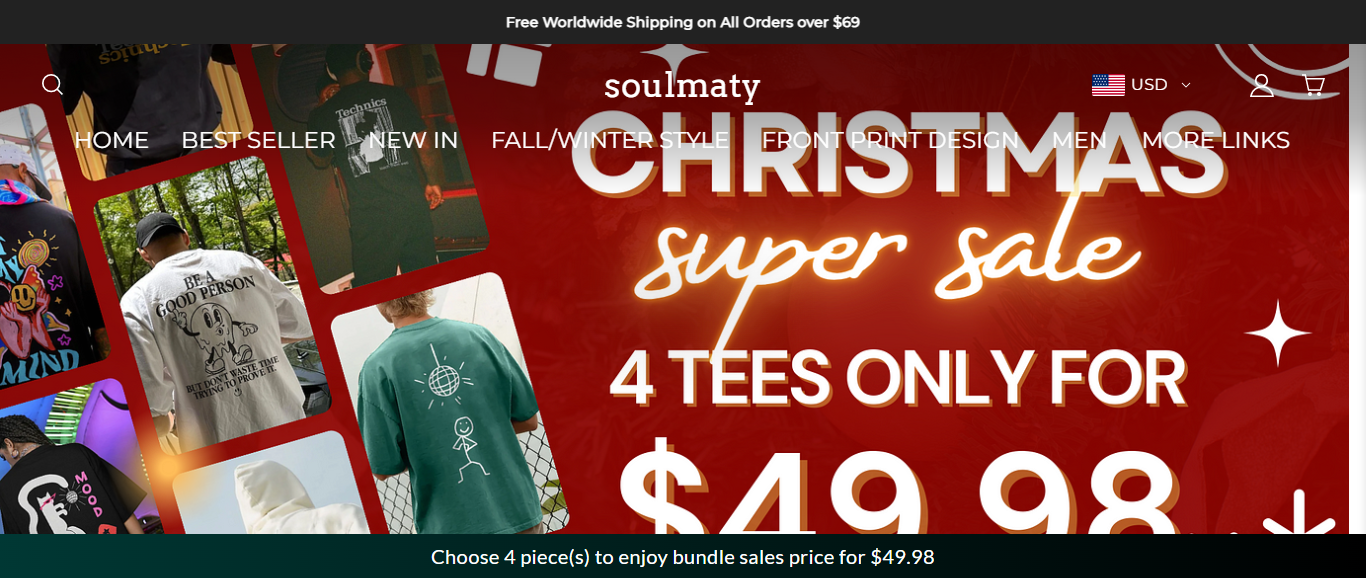Open the search magnifier icon
1366x578 pixels.
pyautogui.click(x=53, y=85)
